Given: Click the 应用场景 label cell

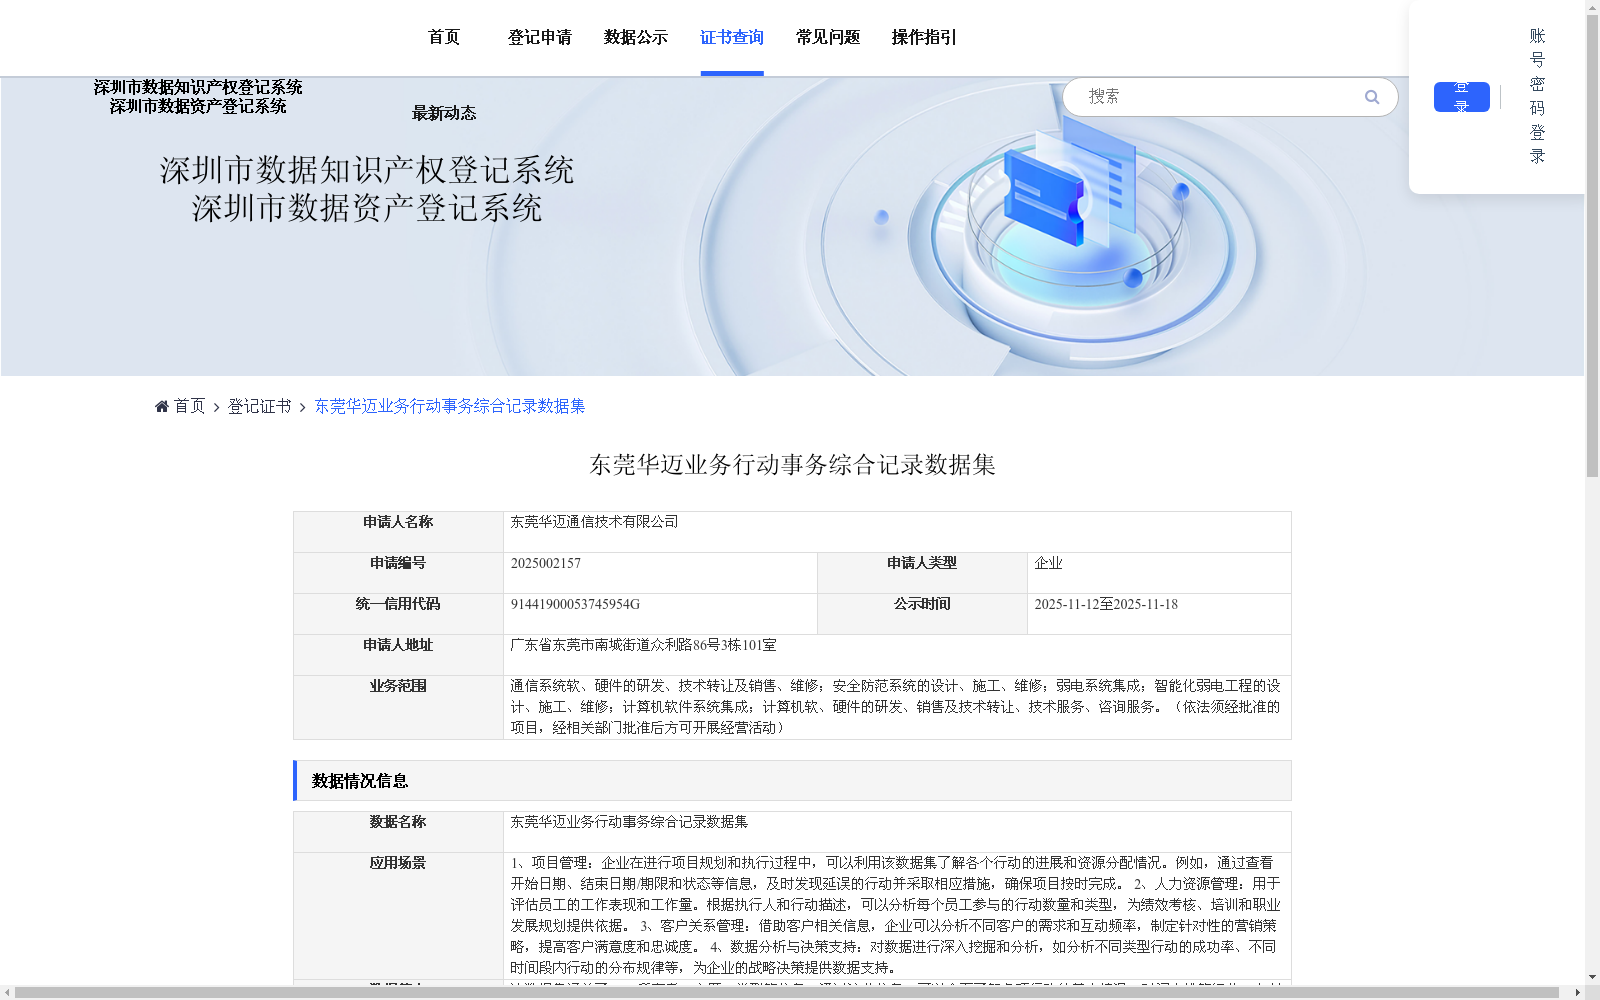Looking at the screenshot, I should tap(398, 915).
